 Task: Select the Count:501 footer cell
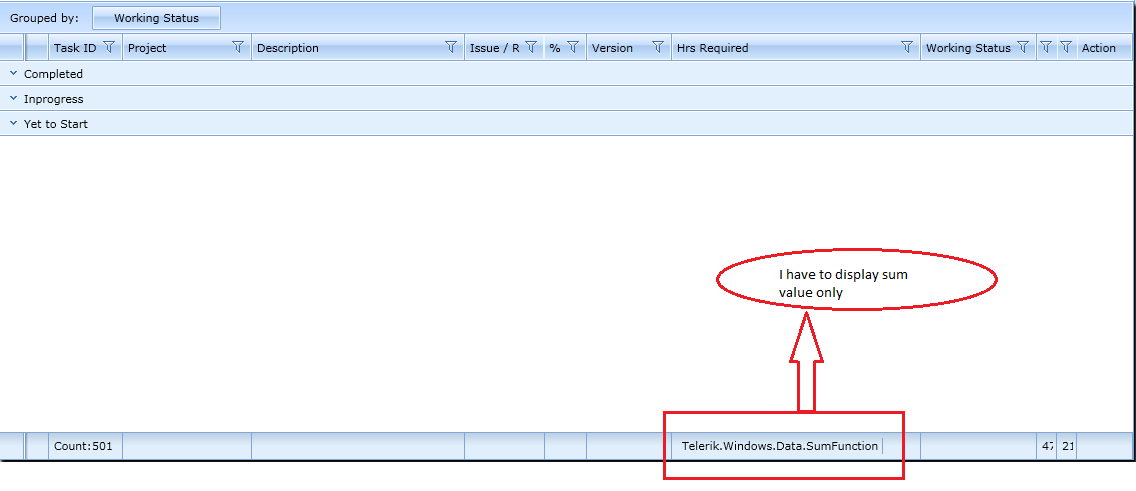click(85, 446)
